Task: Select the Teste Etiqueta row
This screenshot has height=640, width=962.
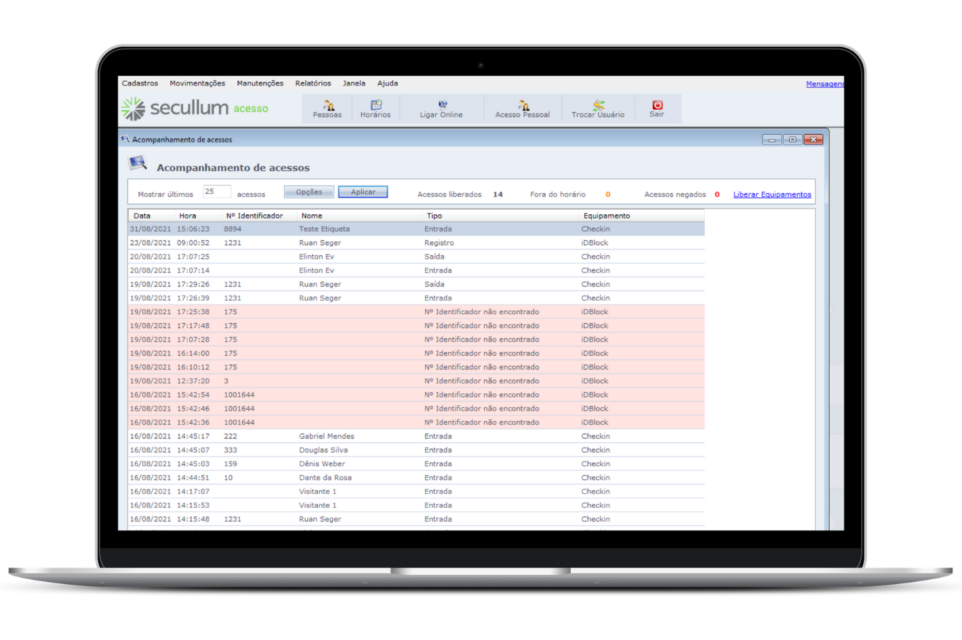Action: 417,229
